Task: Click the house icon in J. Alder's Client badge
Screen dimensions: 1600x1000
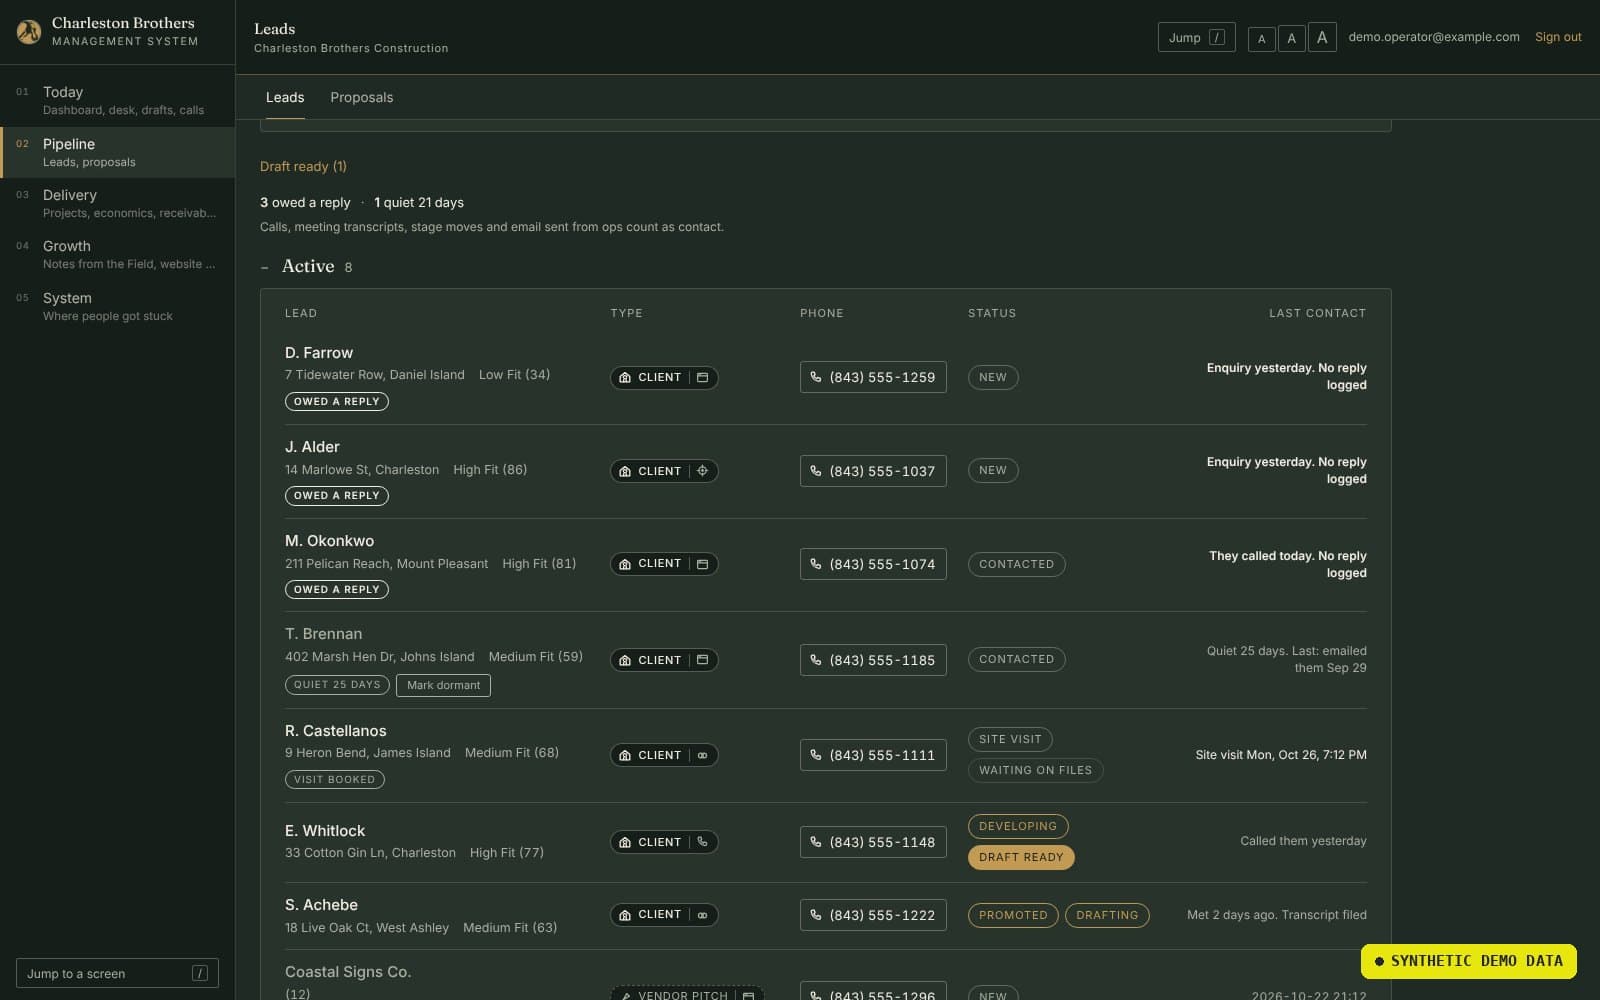Action: pyautogui.click(x=625, y=471)
